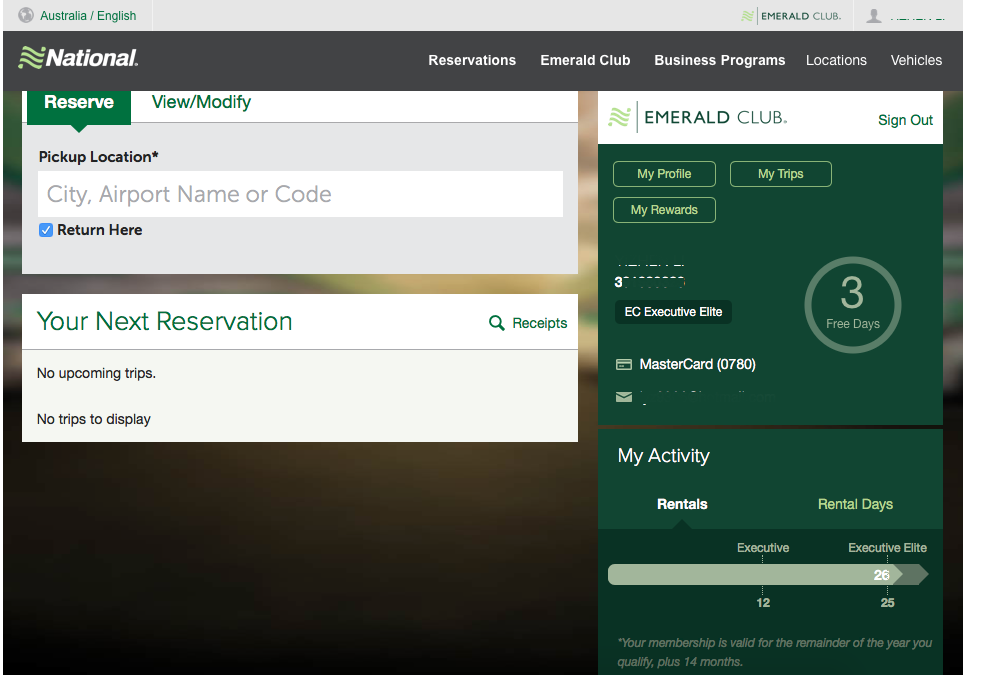Click the No upcoming trips text
The height and width of the screenshot is (675, 984).
96,373
